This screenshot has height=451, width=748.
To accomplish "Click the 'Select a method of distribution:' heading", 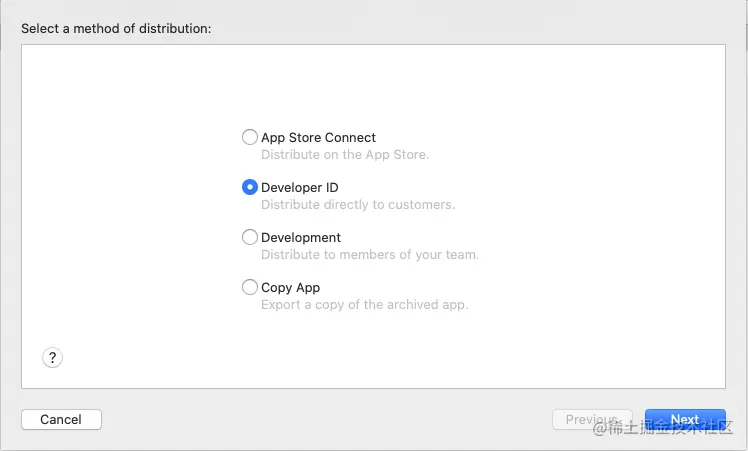I will pos(116,28).
